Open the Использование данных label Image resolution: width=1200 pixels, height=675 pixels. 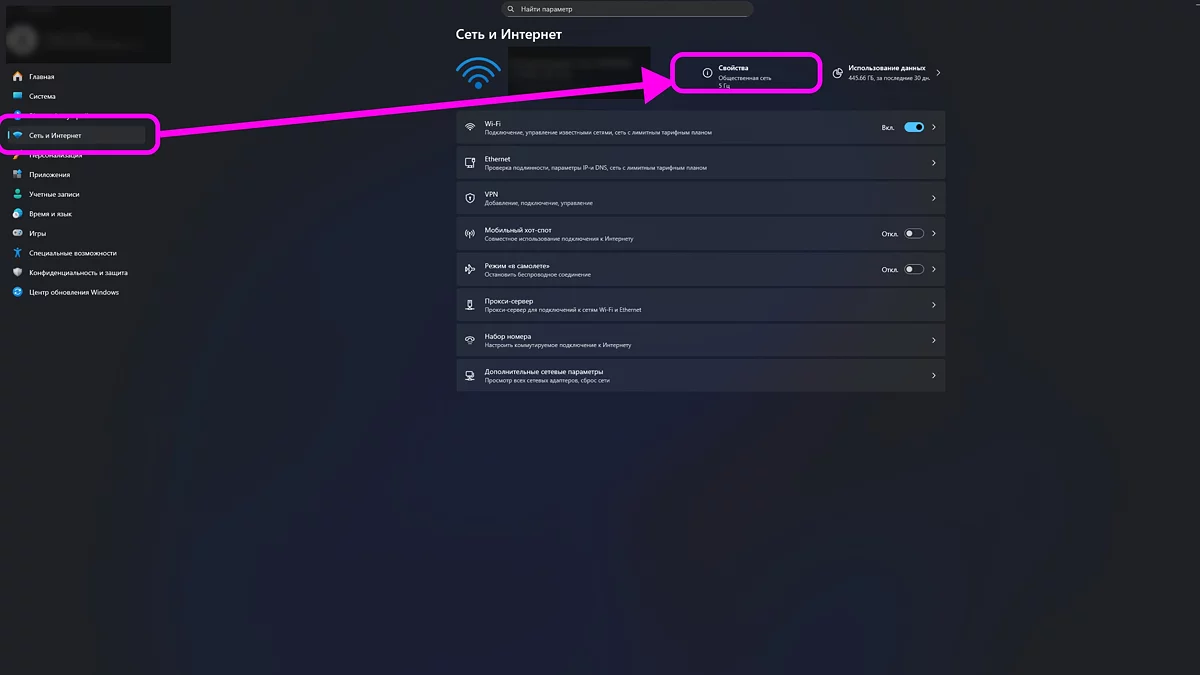(x=887, y=68)
